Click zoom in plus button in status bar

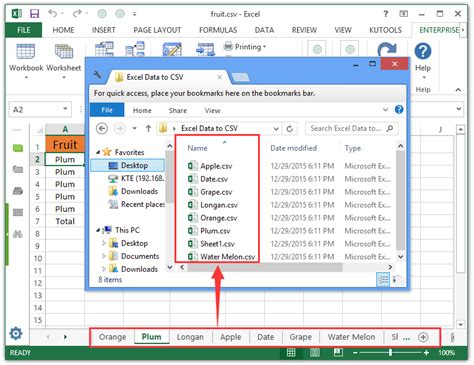tap(426, 353)
